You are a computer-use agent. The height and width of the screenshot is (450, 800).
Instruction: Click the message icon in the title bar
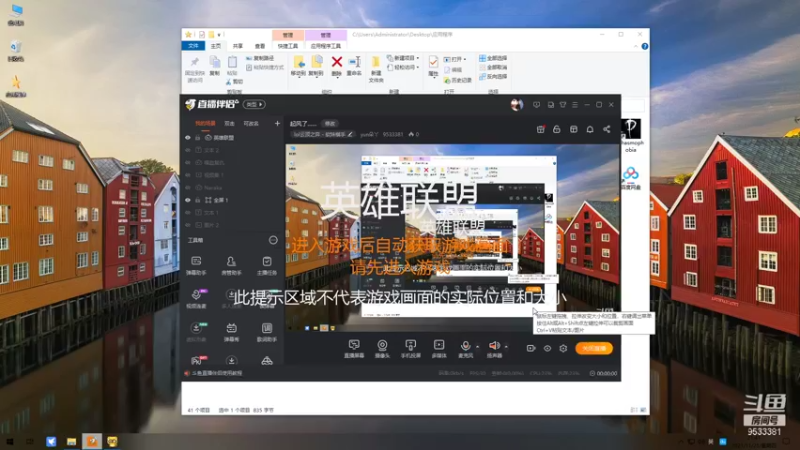coord(536,105)
